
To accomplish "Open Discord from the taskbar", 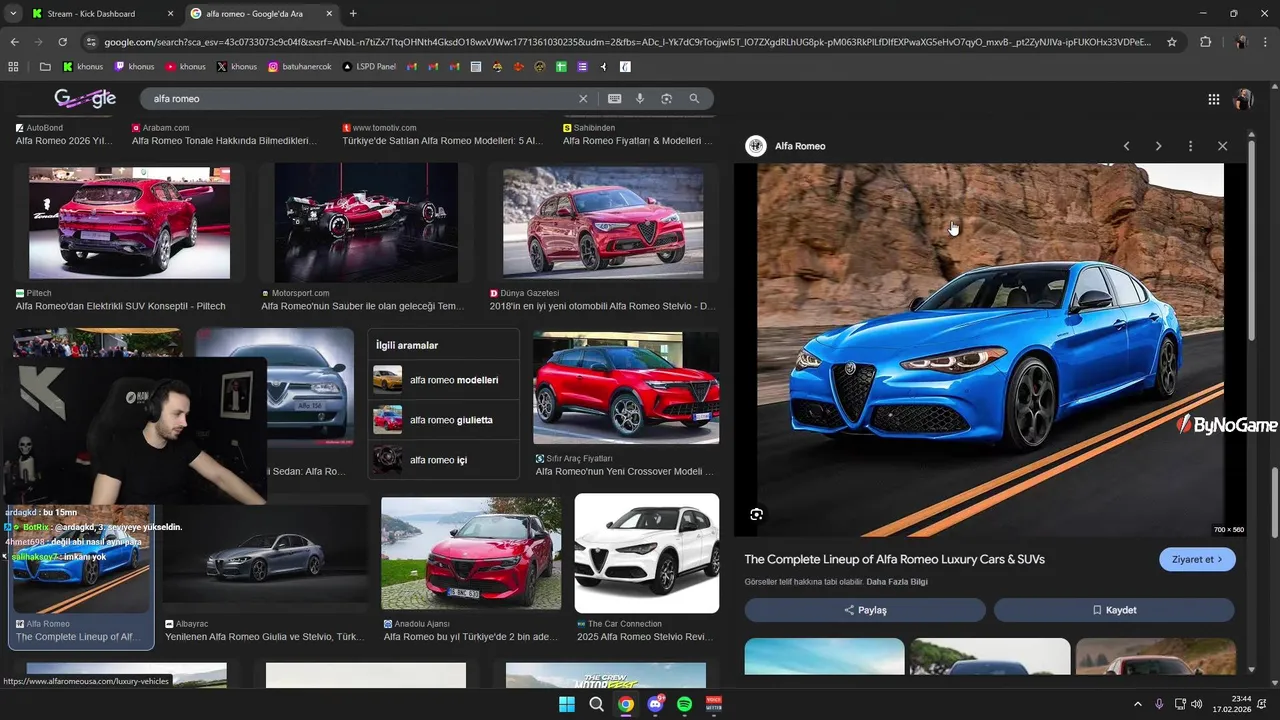I will (655, 704).
